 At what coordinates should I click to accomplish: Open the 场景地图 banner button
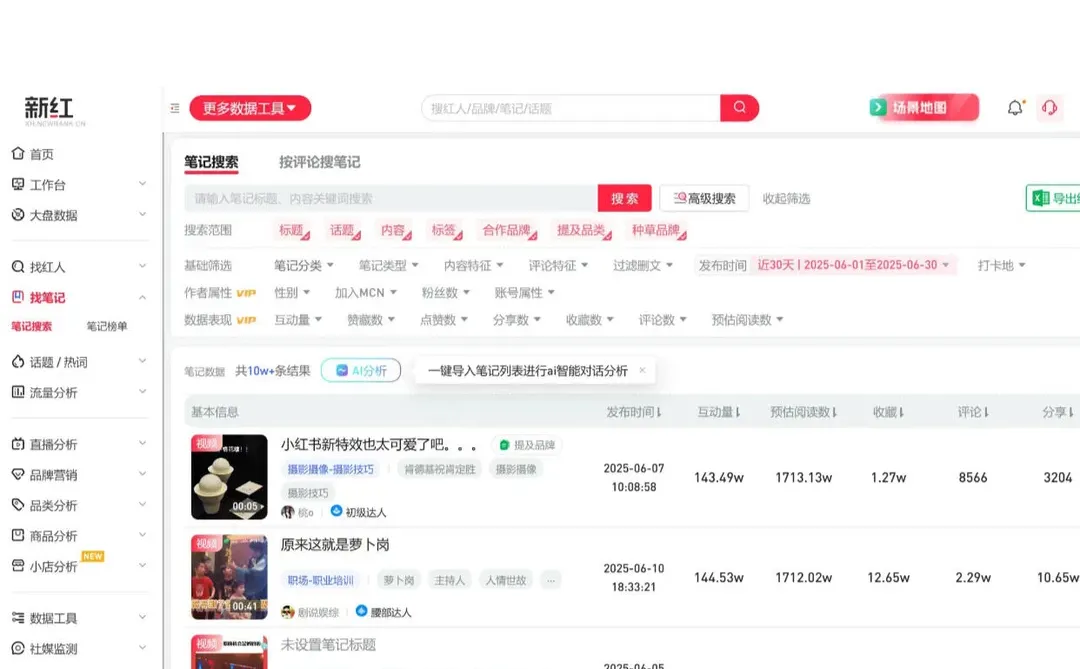tap(924, 107)
